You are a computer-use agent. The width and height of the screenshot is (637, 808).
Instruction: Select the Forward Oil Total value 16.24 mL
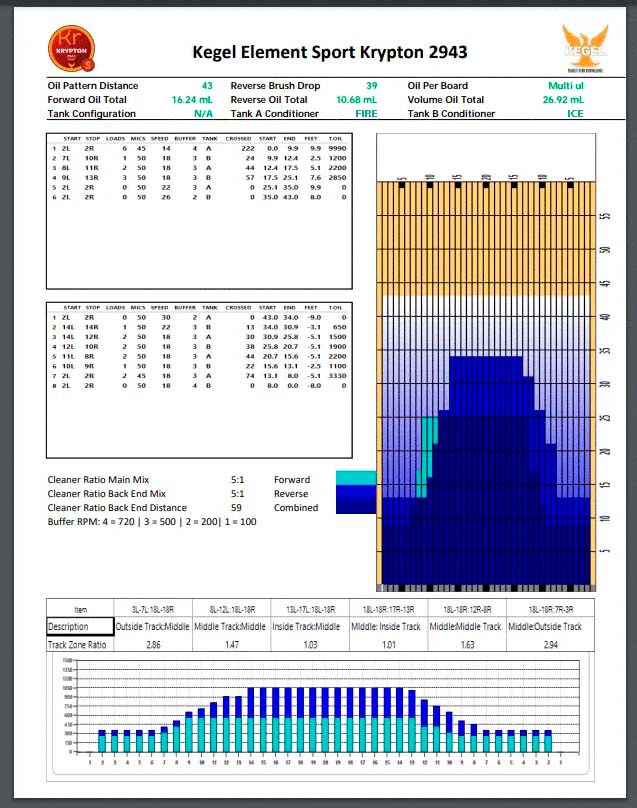click(192, 99)
